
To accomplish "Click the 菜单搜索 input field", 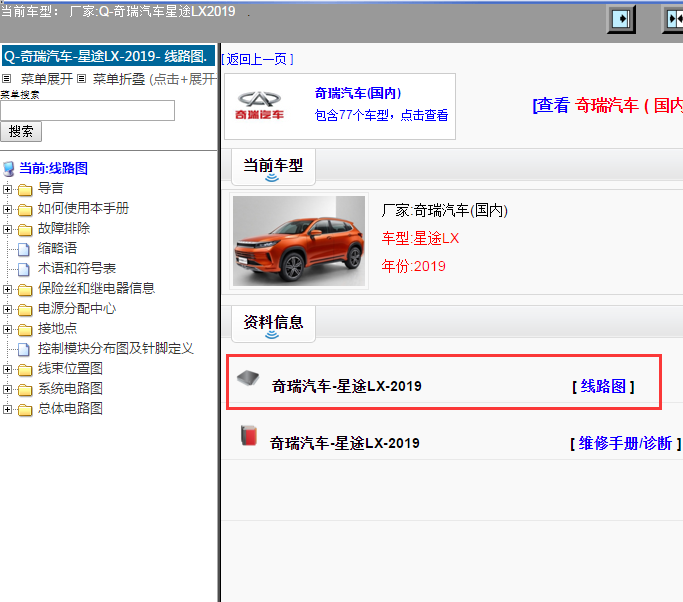I will [x=88, y=111].
